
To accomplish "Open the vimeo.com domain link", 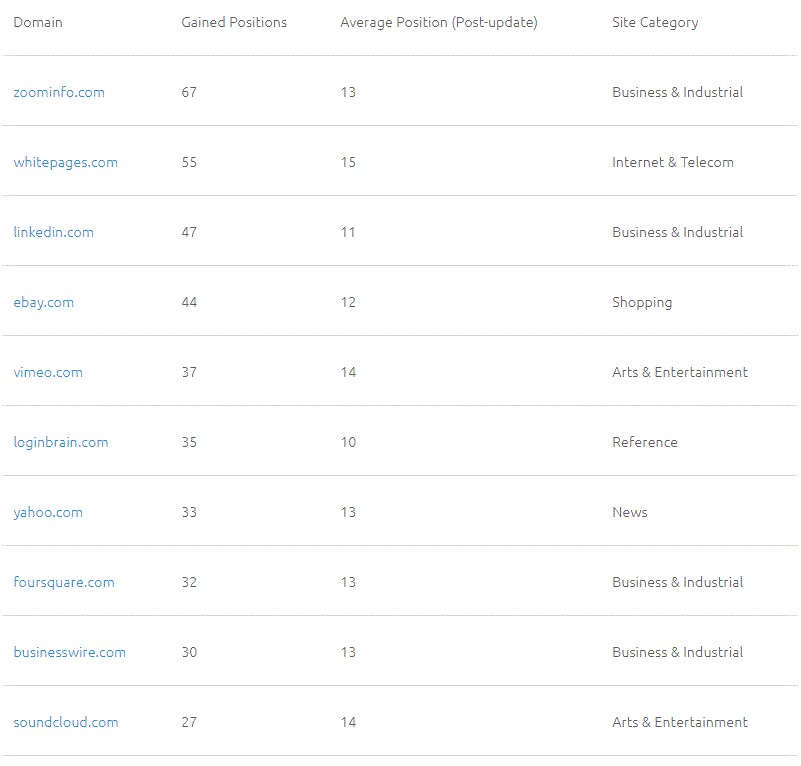I will click(x=48, y=372).
